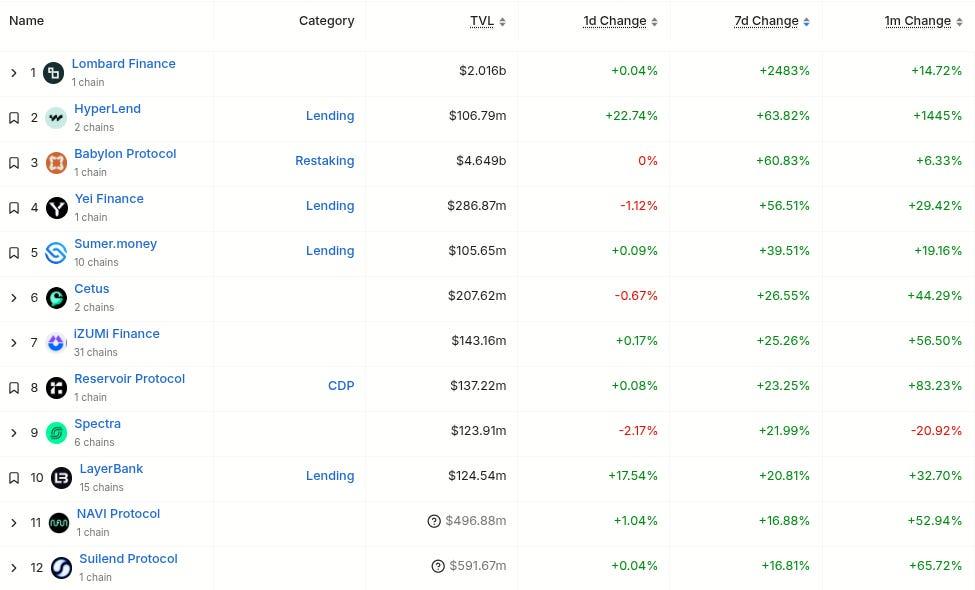Open CDP category for Reservoir Protocol
Screen dimensions: 975x590
341,386
